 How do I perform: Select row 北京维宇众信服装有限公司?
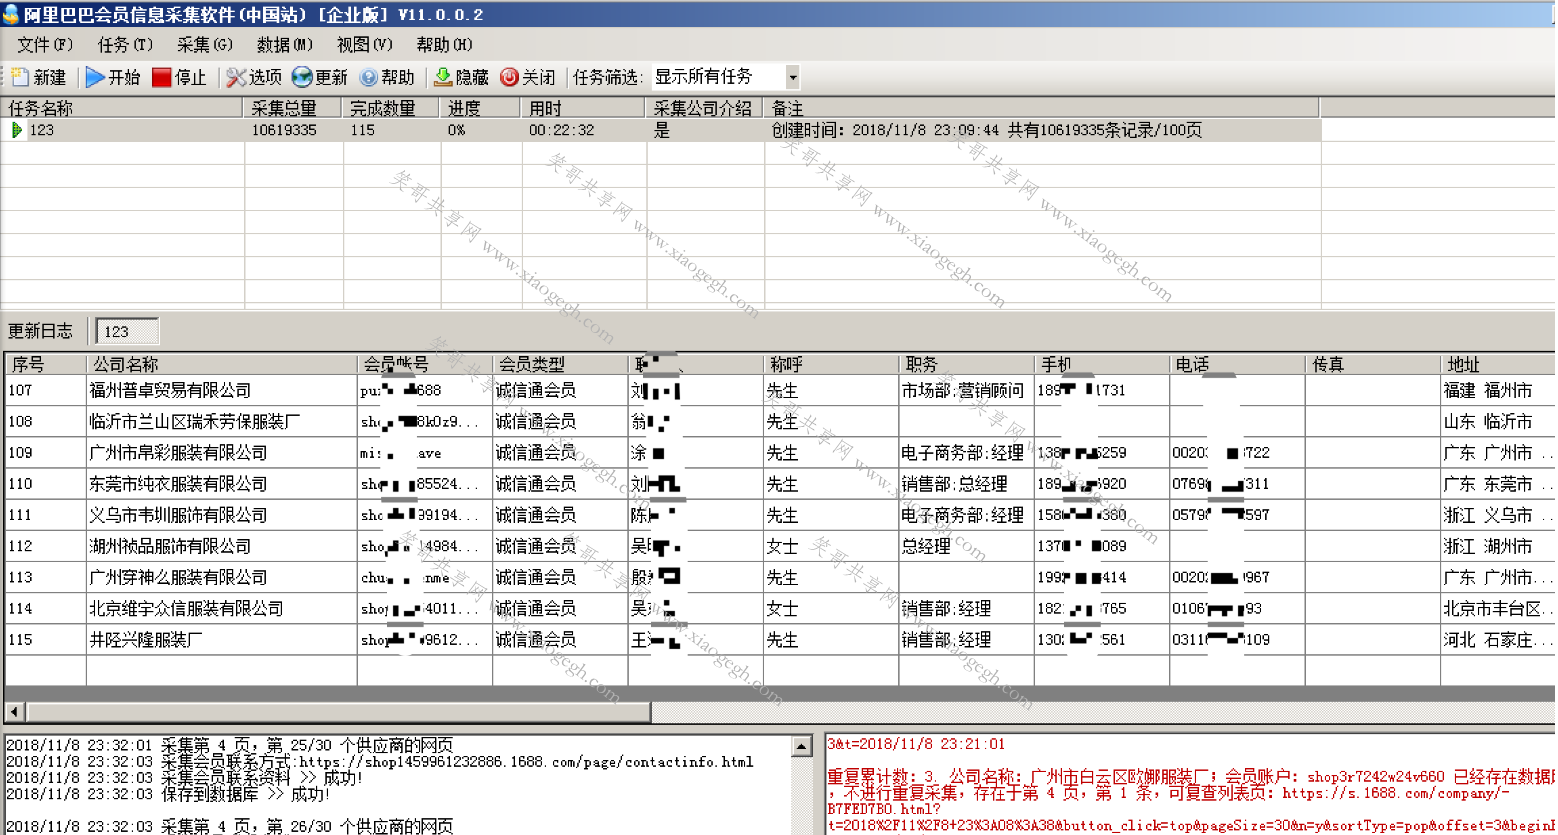coord(780,608)
